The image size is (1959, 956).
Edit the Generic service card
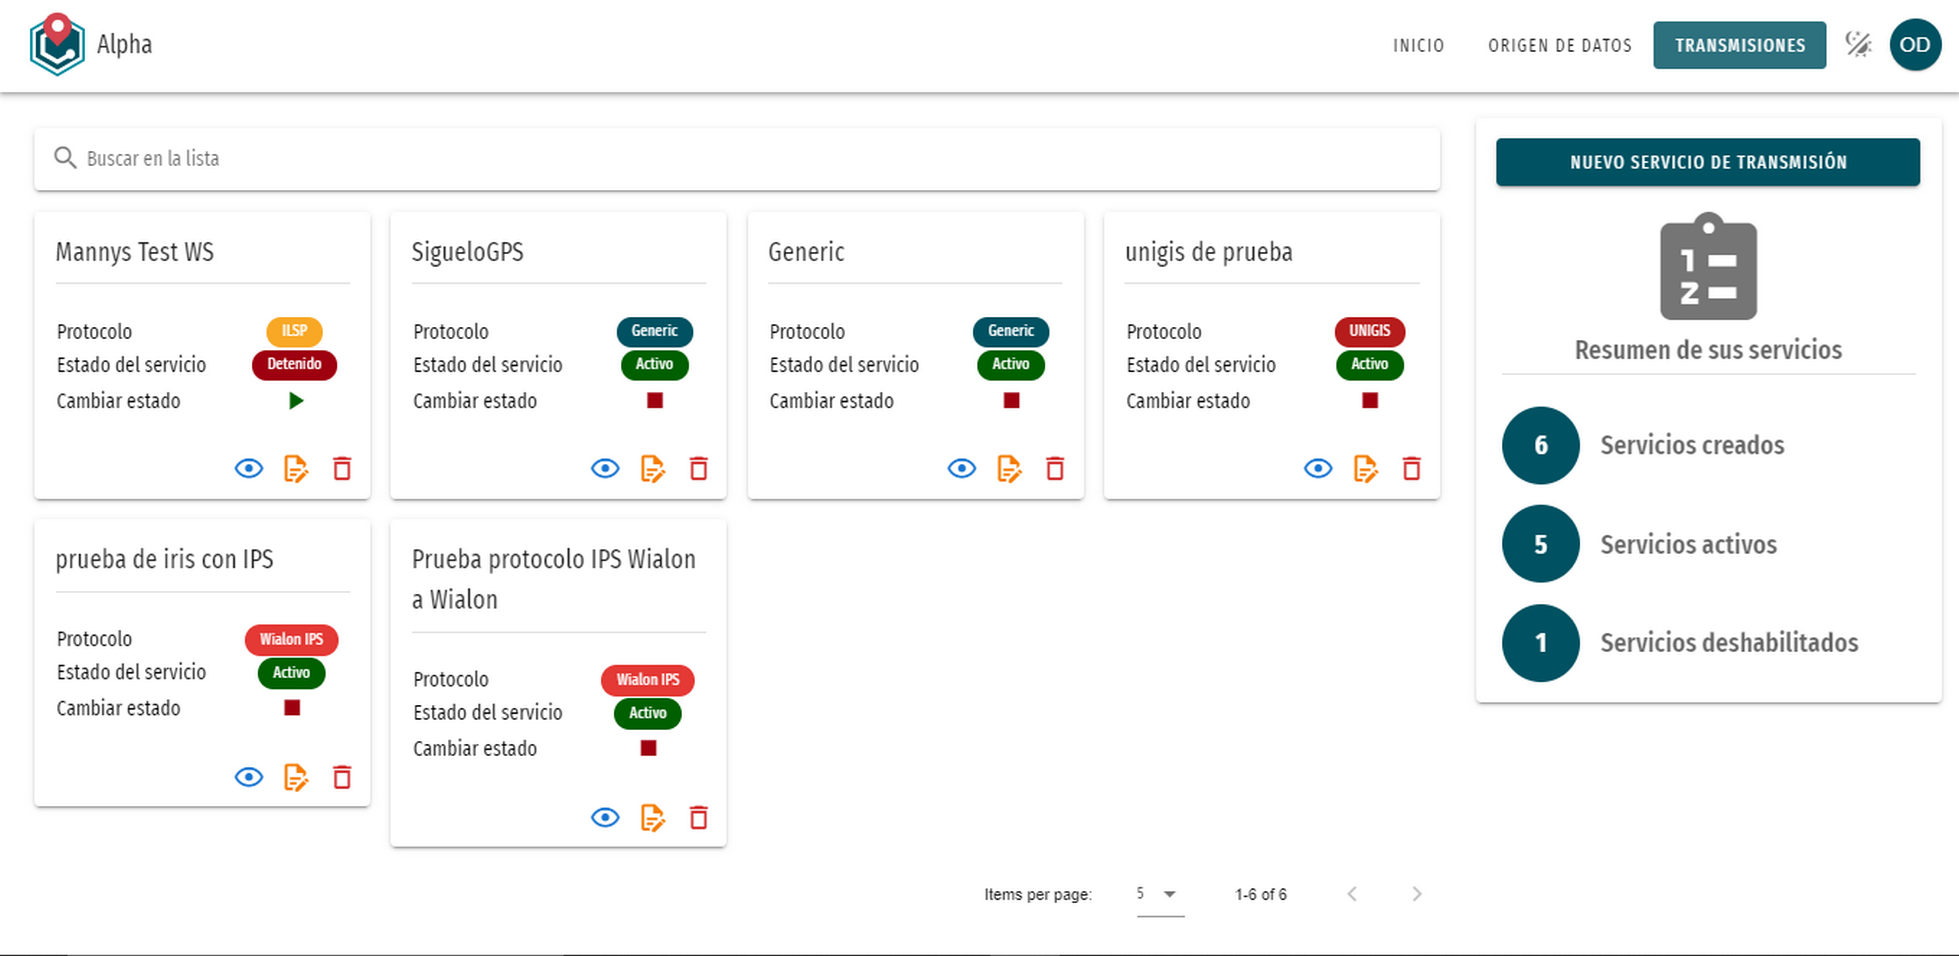coord(1009,468)
